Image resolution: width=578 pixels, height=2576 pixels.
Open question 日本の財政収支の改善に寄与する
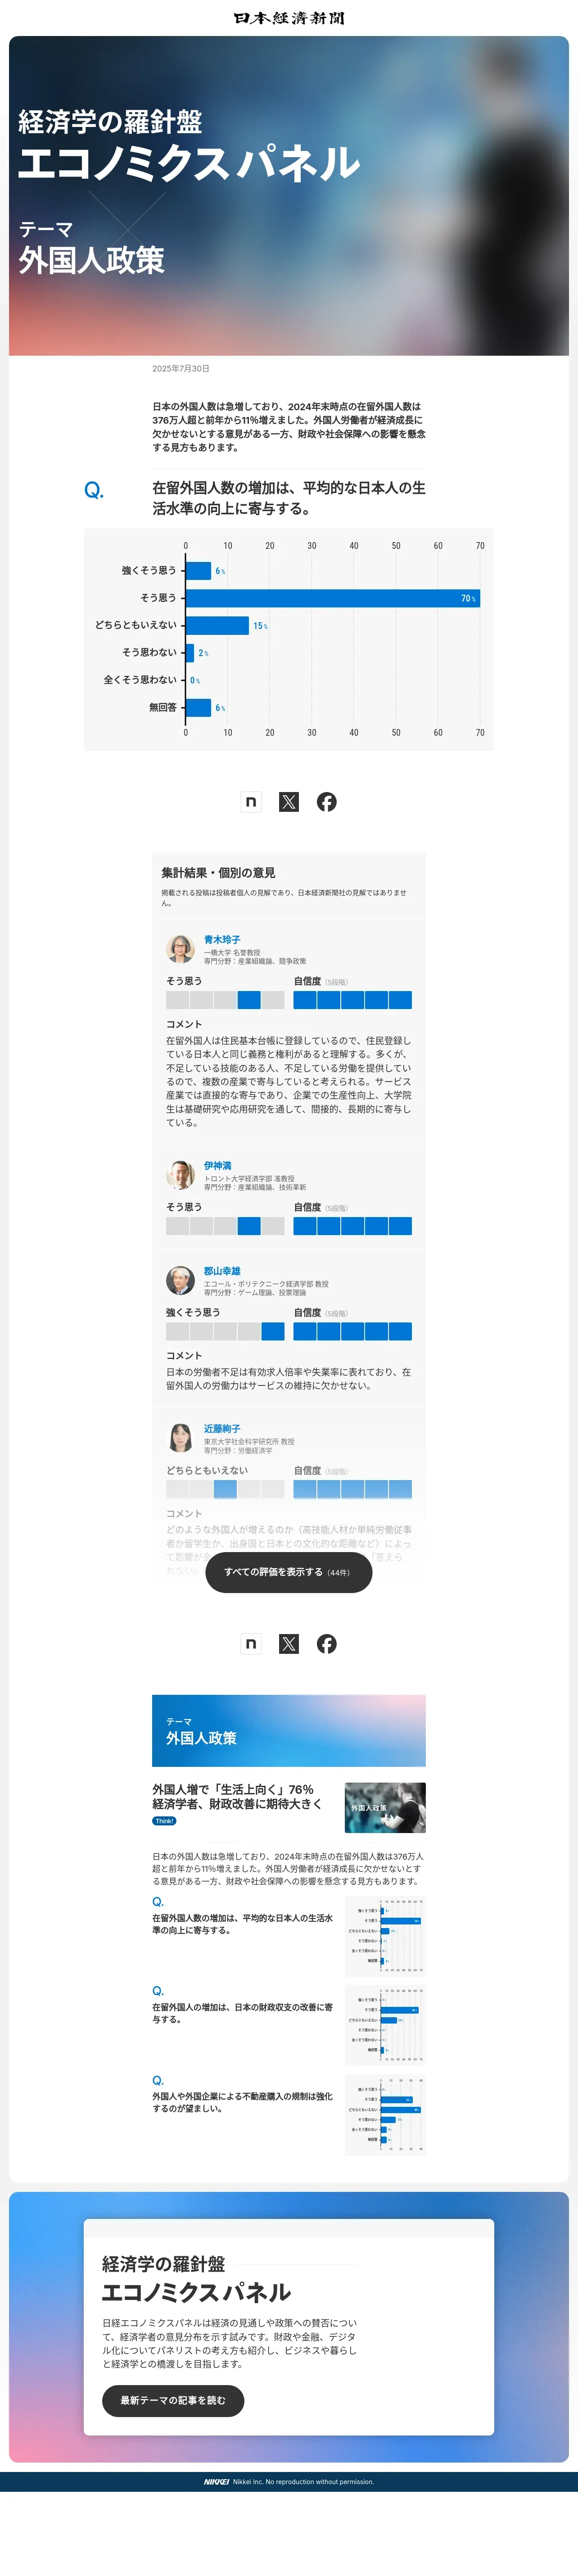coord(242,2013)
